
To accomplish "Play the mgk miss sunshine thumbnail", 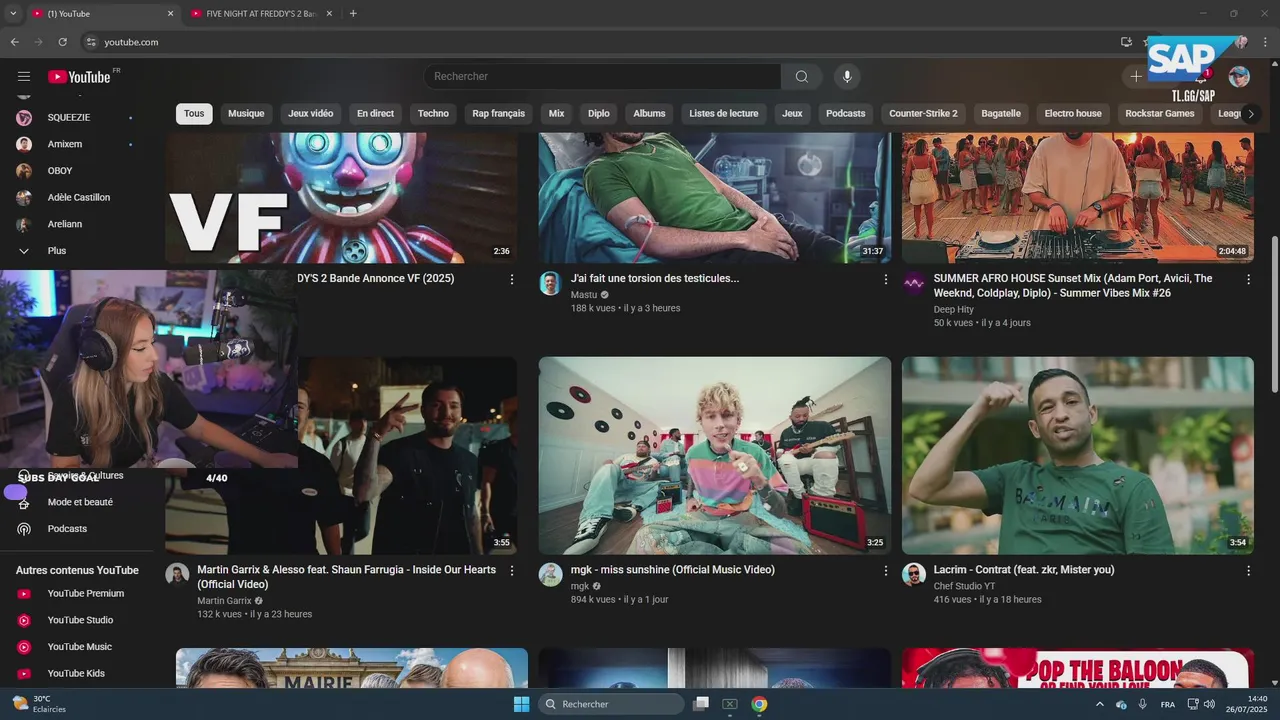I will click(715, 456).
